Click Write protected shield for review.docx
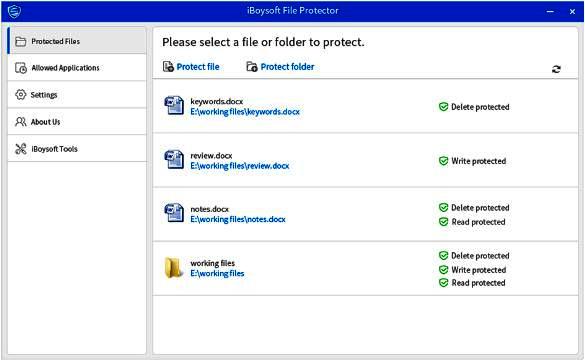This screenshot has width=585, height=361. (x=443, y=161)
